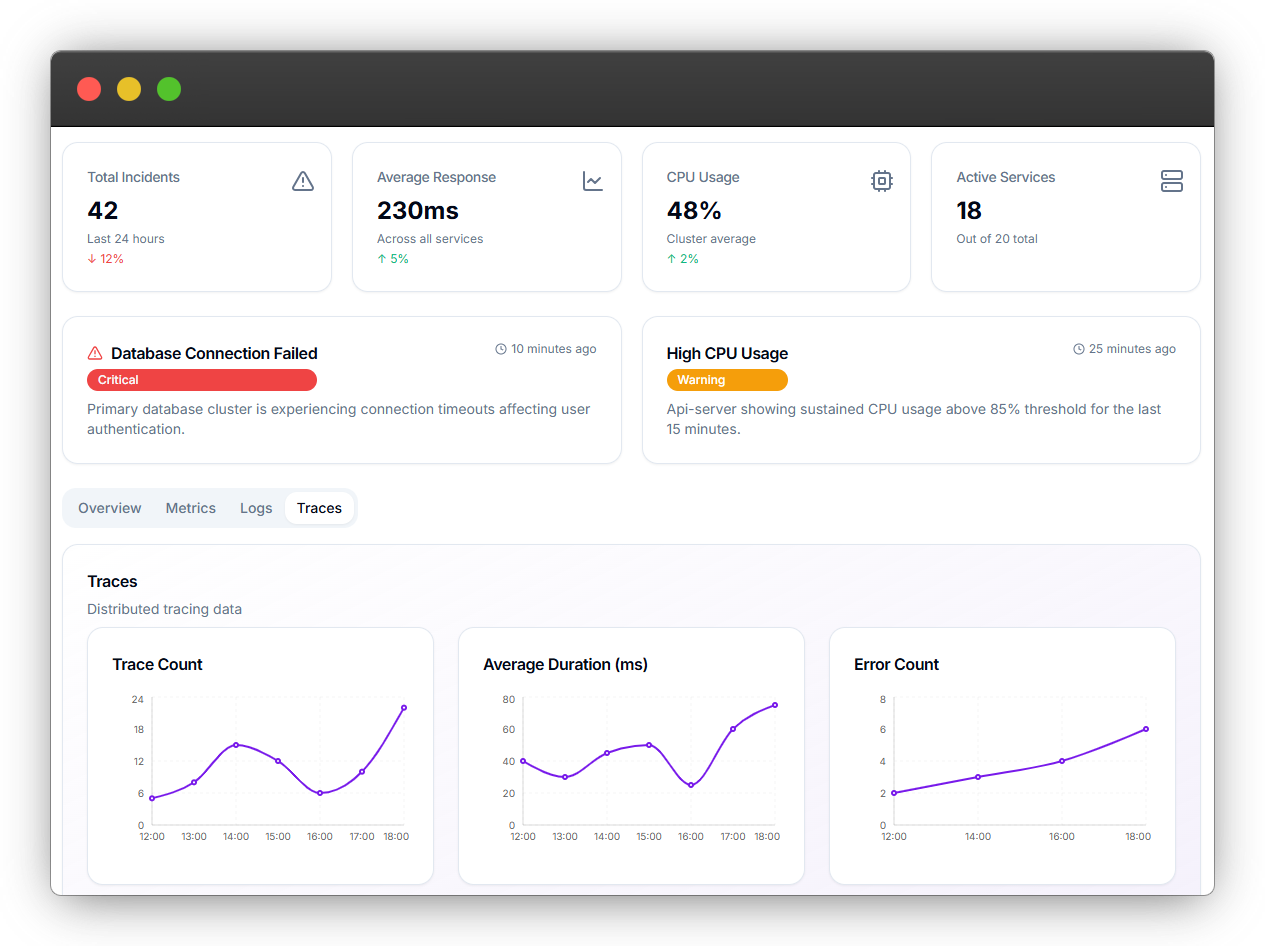Click the Warning severity badge
1265x946 pixels.
[727, 380]
